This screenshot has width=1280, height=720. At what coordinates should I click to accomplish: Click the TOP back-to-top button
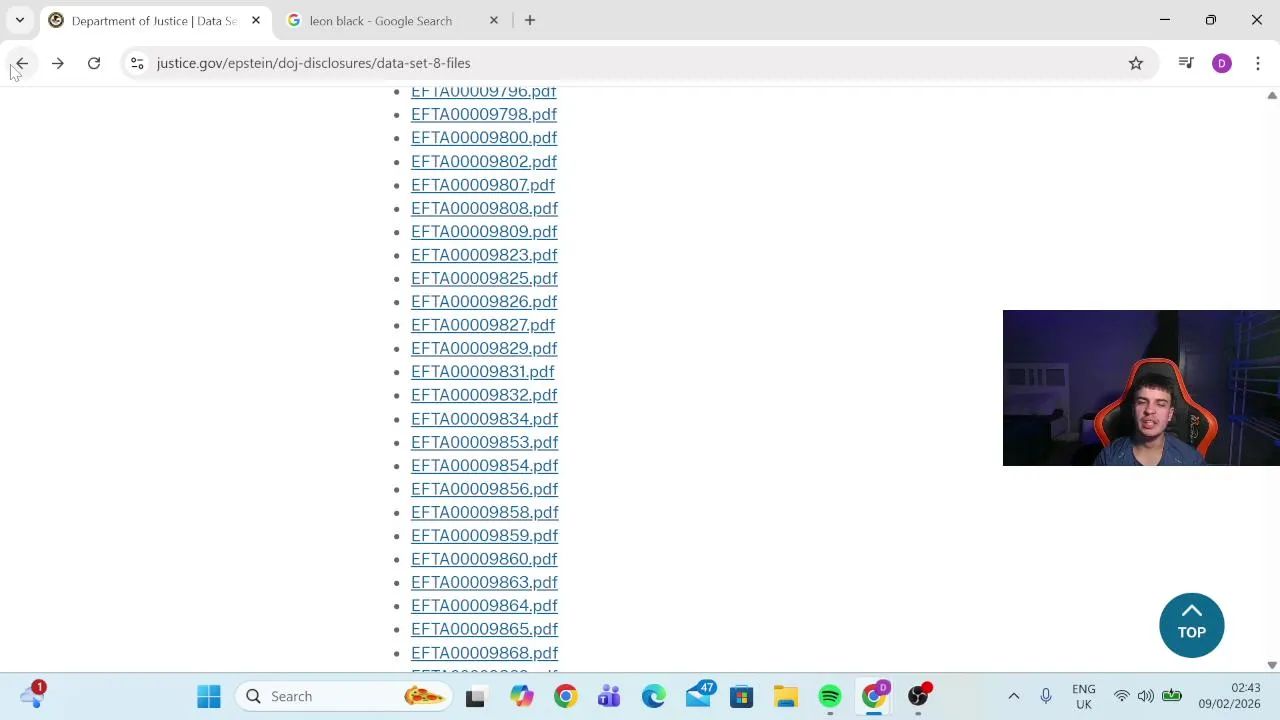tap(1191, 625)
